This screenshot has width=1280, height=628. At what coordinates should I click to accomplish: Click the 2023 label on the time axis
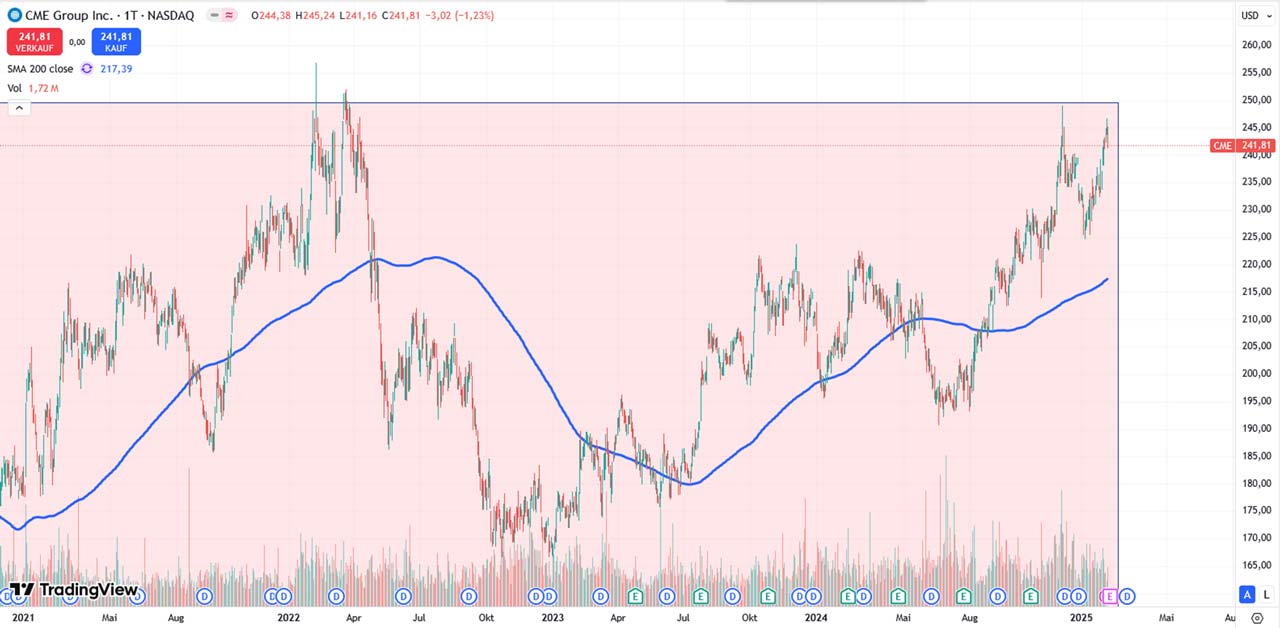click(x=552, y=619)
